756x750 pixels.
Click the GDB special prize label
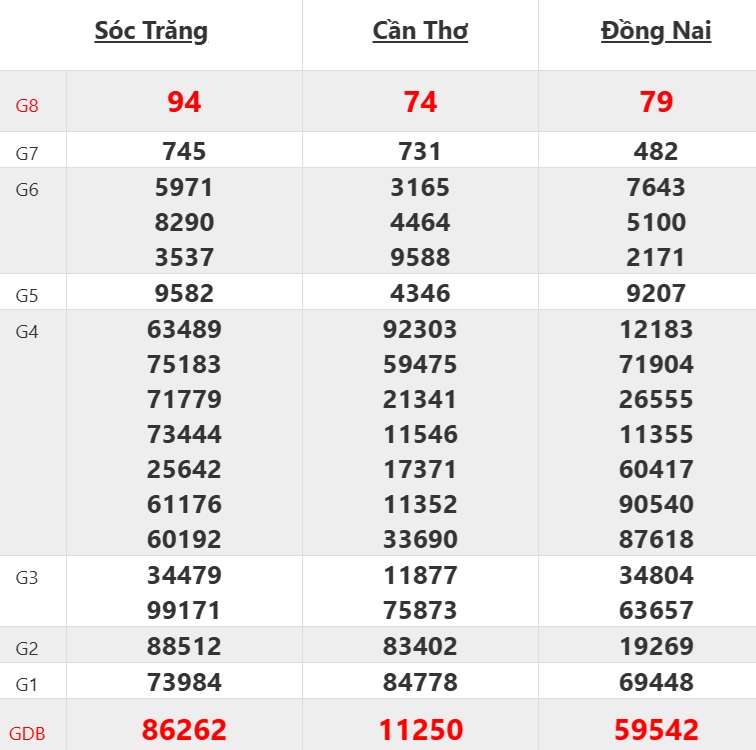tap(27, 732)
